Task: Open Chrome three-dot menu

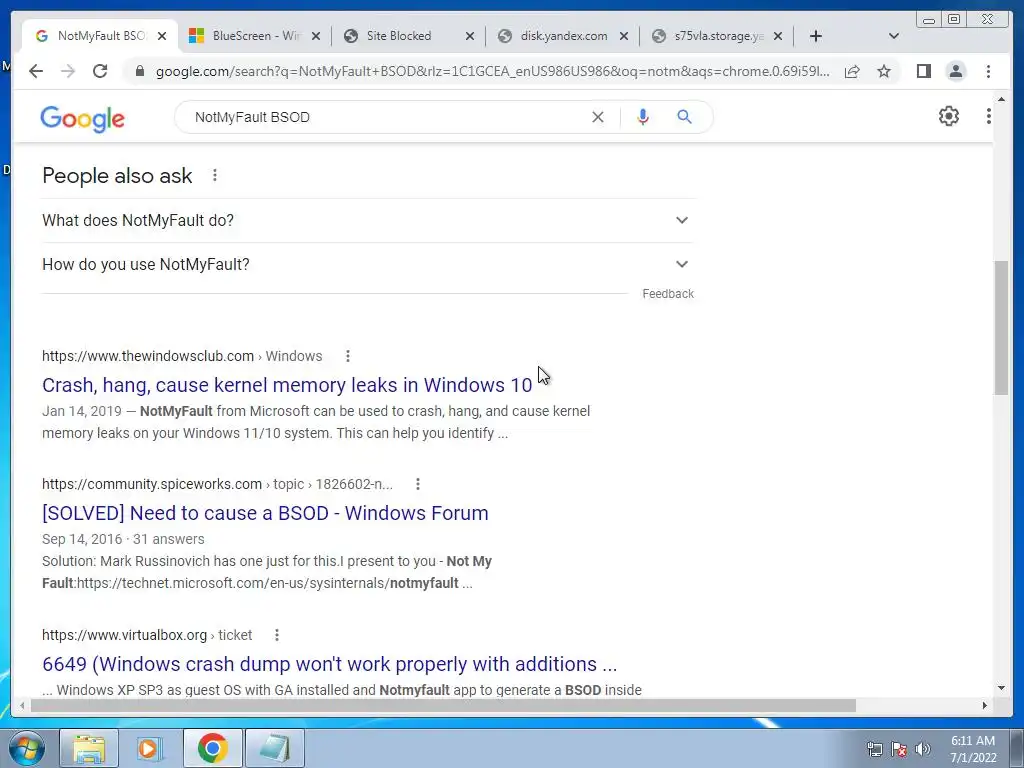Action: (x=988, y=71)
